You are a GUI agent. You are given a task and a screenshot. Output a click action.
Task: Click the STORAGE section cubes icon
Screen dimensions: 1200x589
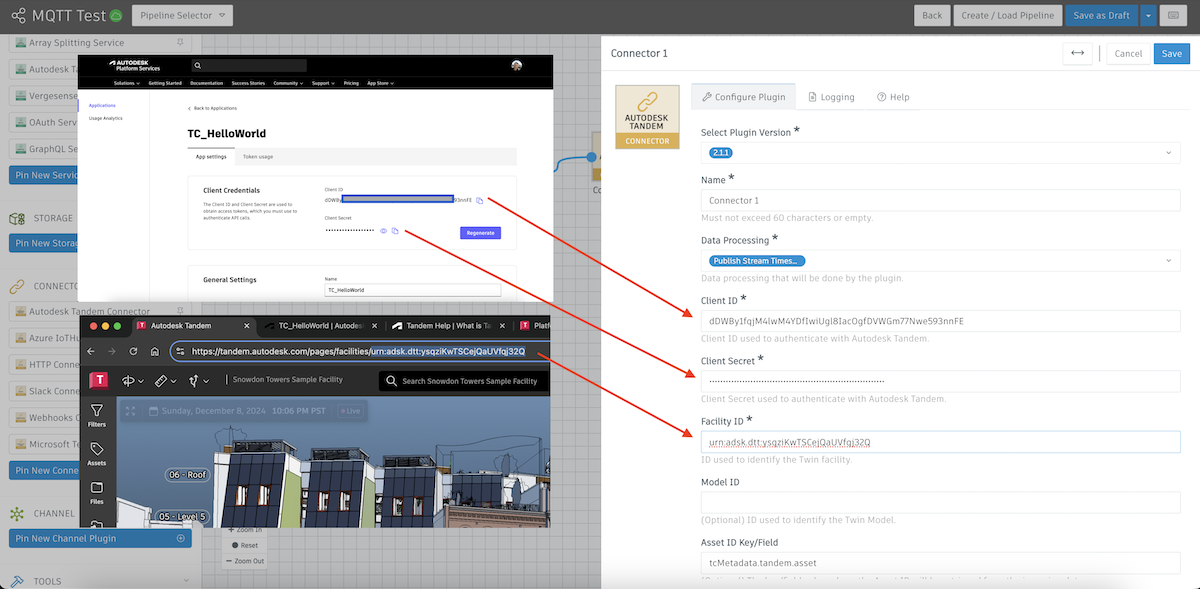pyautogui.click(x=17, y=218)
